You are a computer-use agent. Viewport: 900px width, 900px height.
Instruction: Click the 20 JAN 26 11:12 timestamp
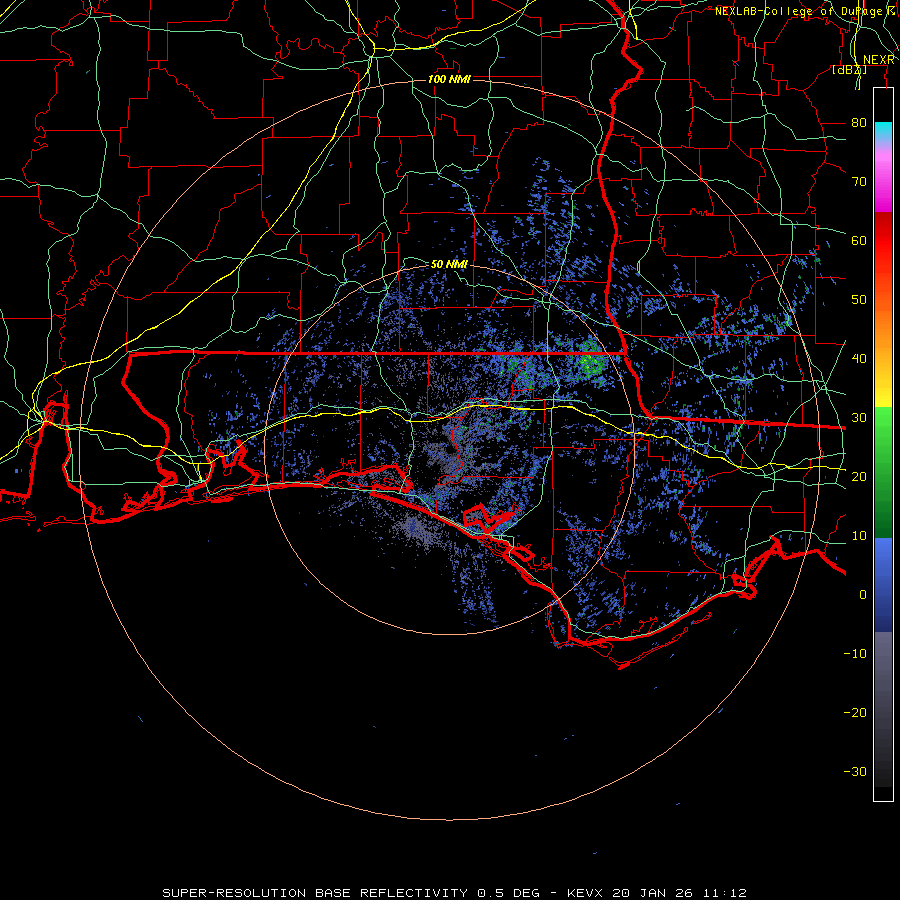(679, 893)
